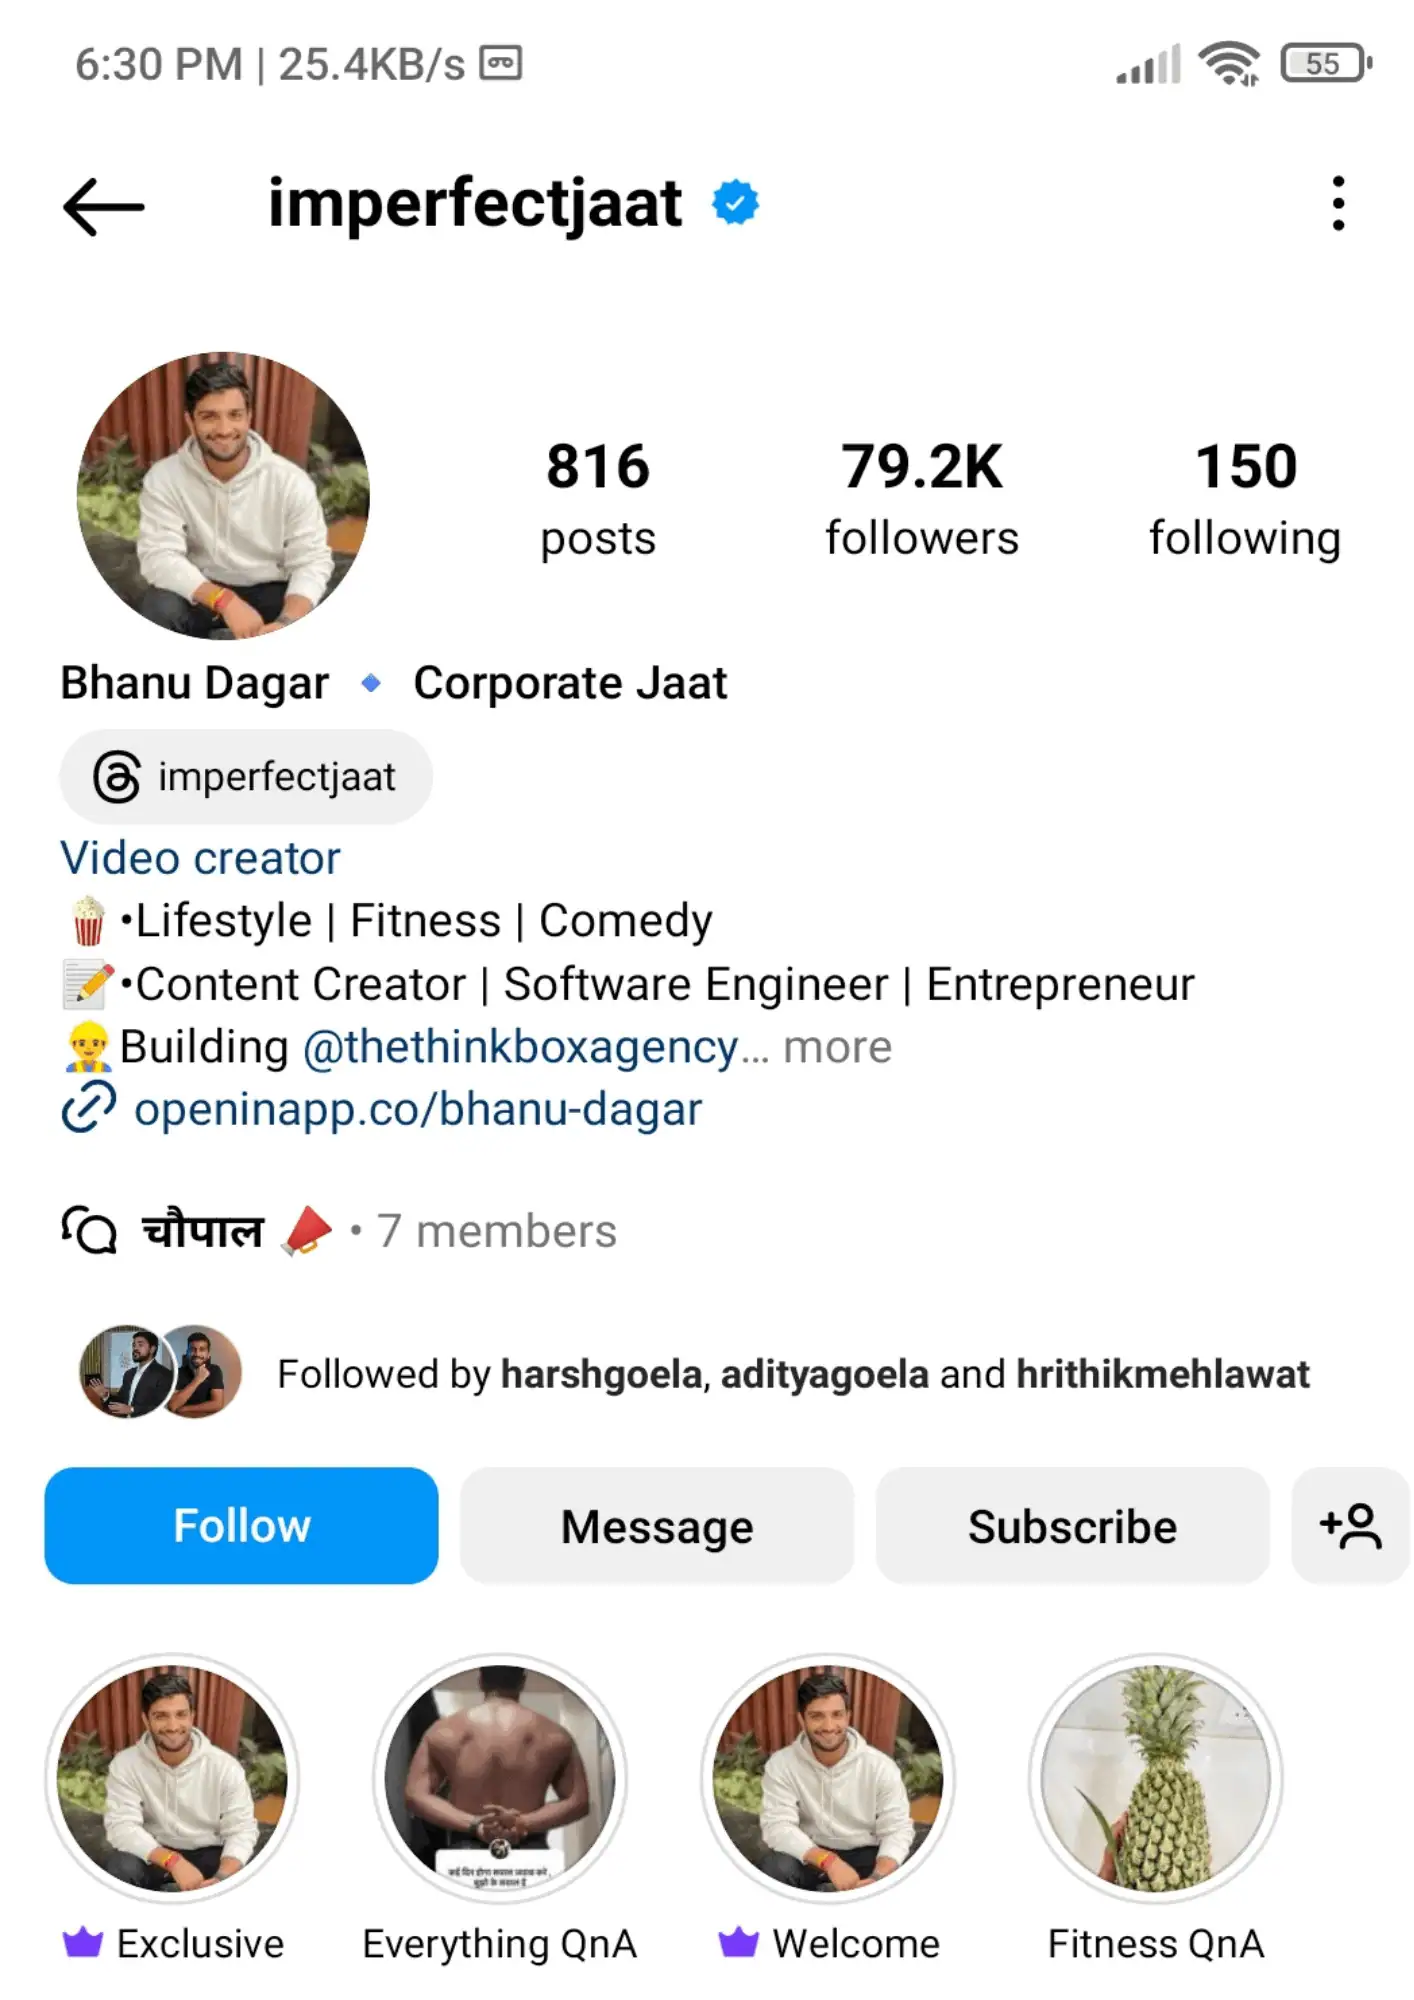Tap the back arrow icon
Image resolution: width=1414 pixels, height=2000 pixels.
coord(104,206)
